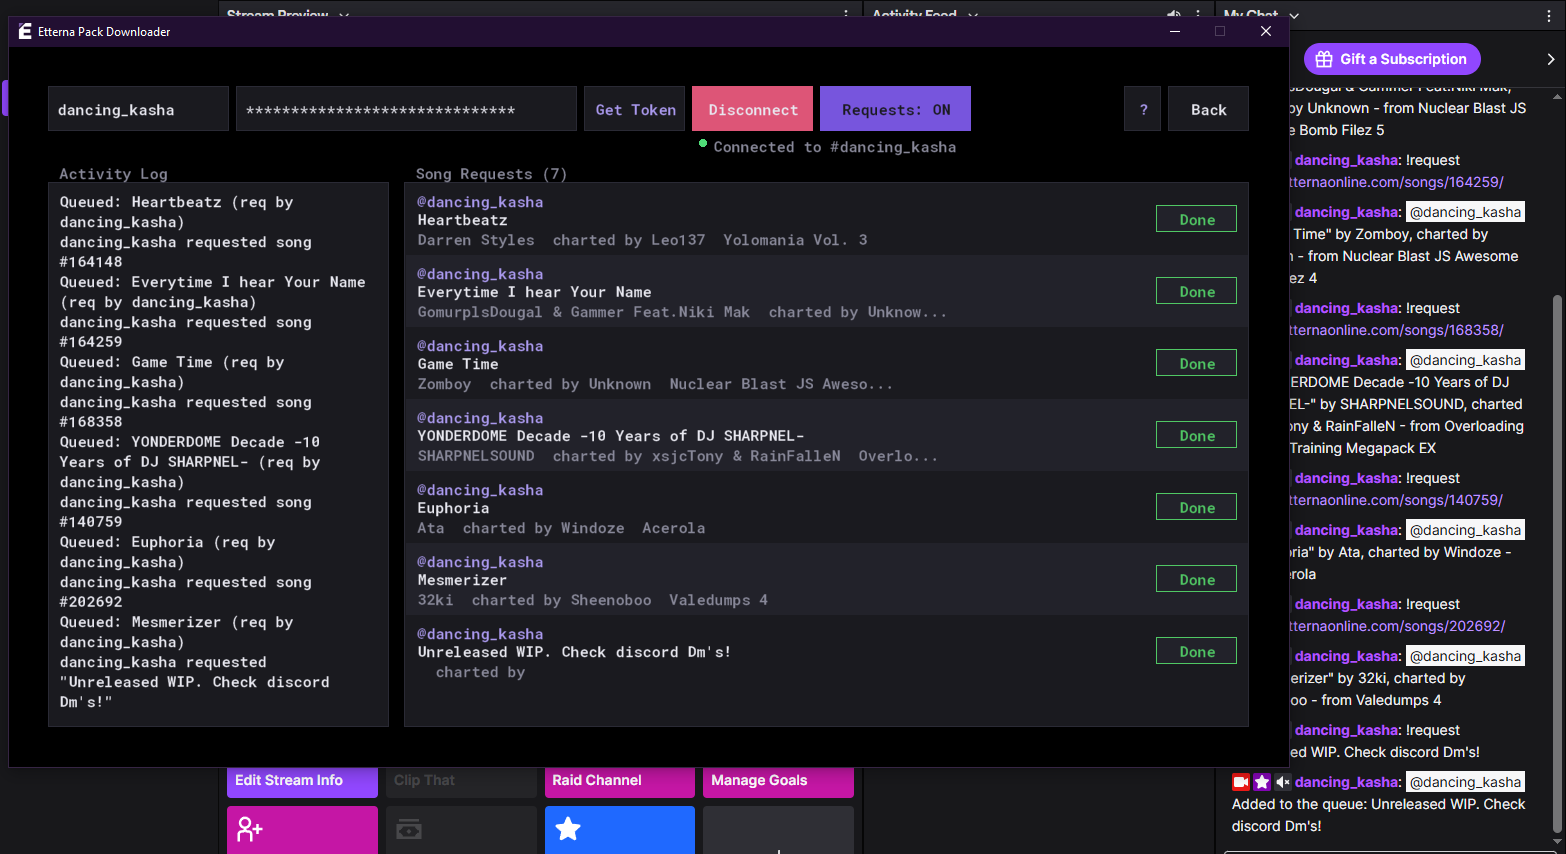Click the Song Requests (7) heading

click(x=491, y=174)
